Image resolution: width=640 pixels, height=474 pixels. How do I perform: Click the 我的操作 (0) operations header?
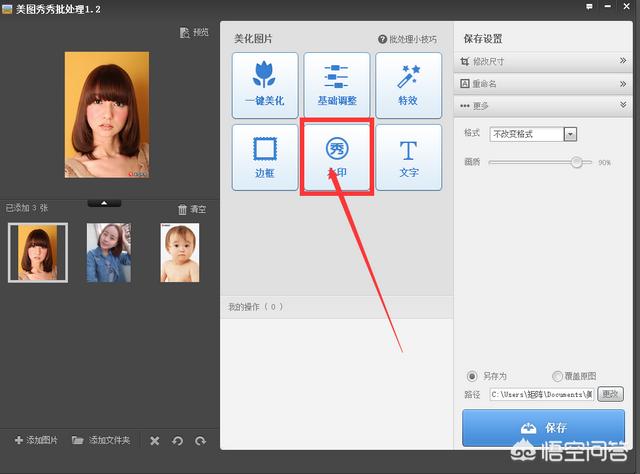pos(337,307)
